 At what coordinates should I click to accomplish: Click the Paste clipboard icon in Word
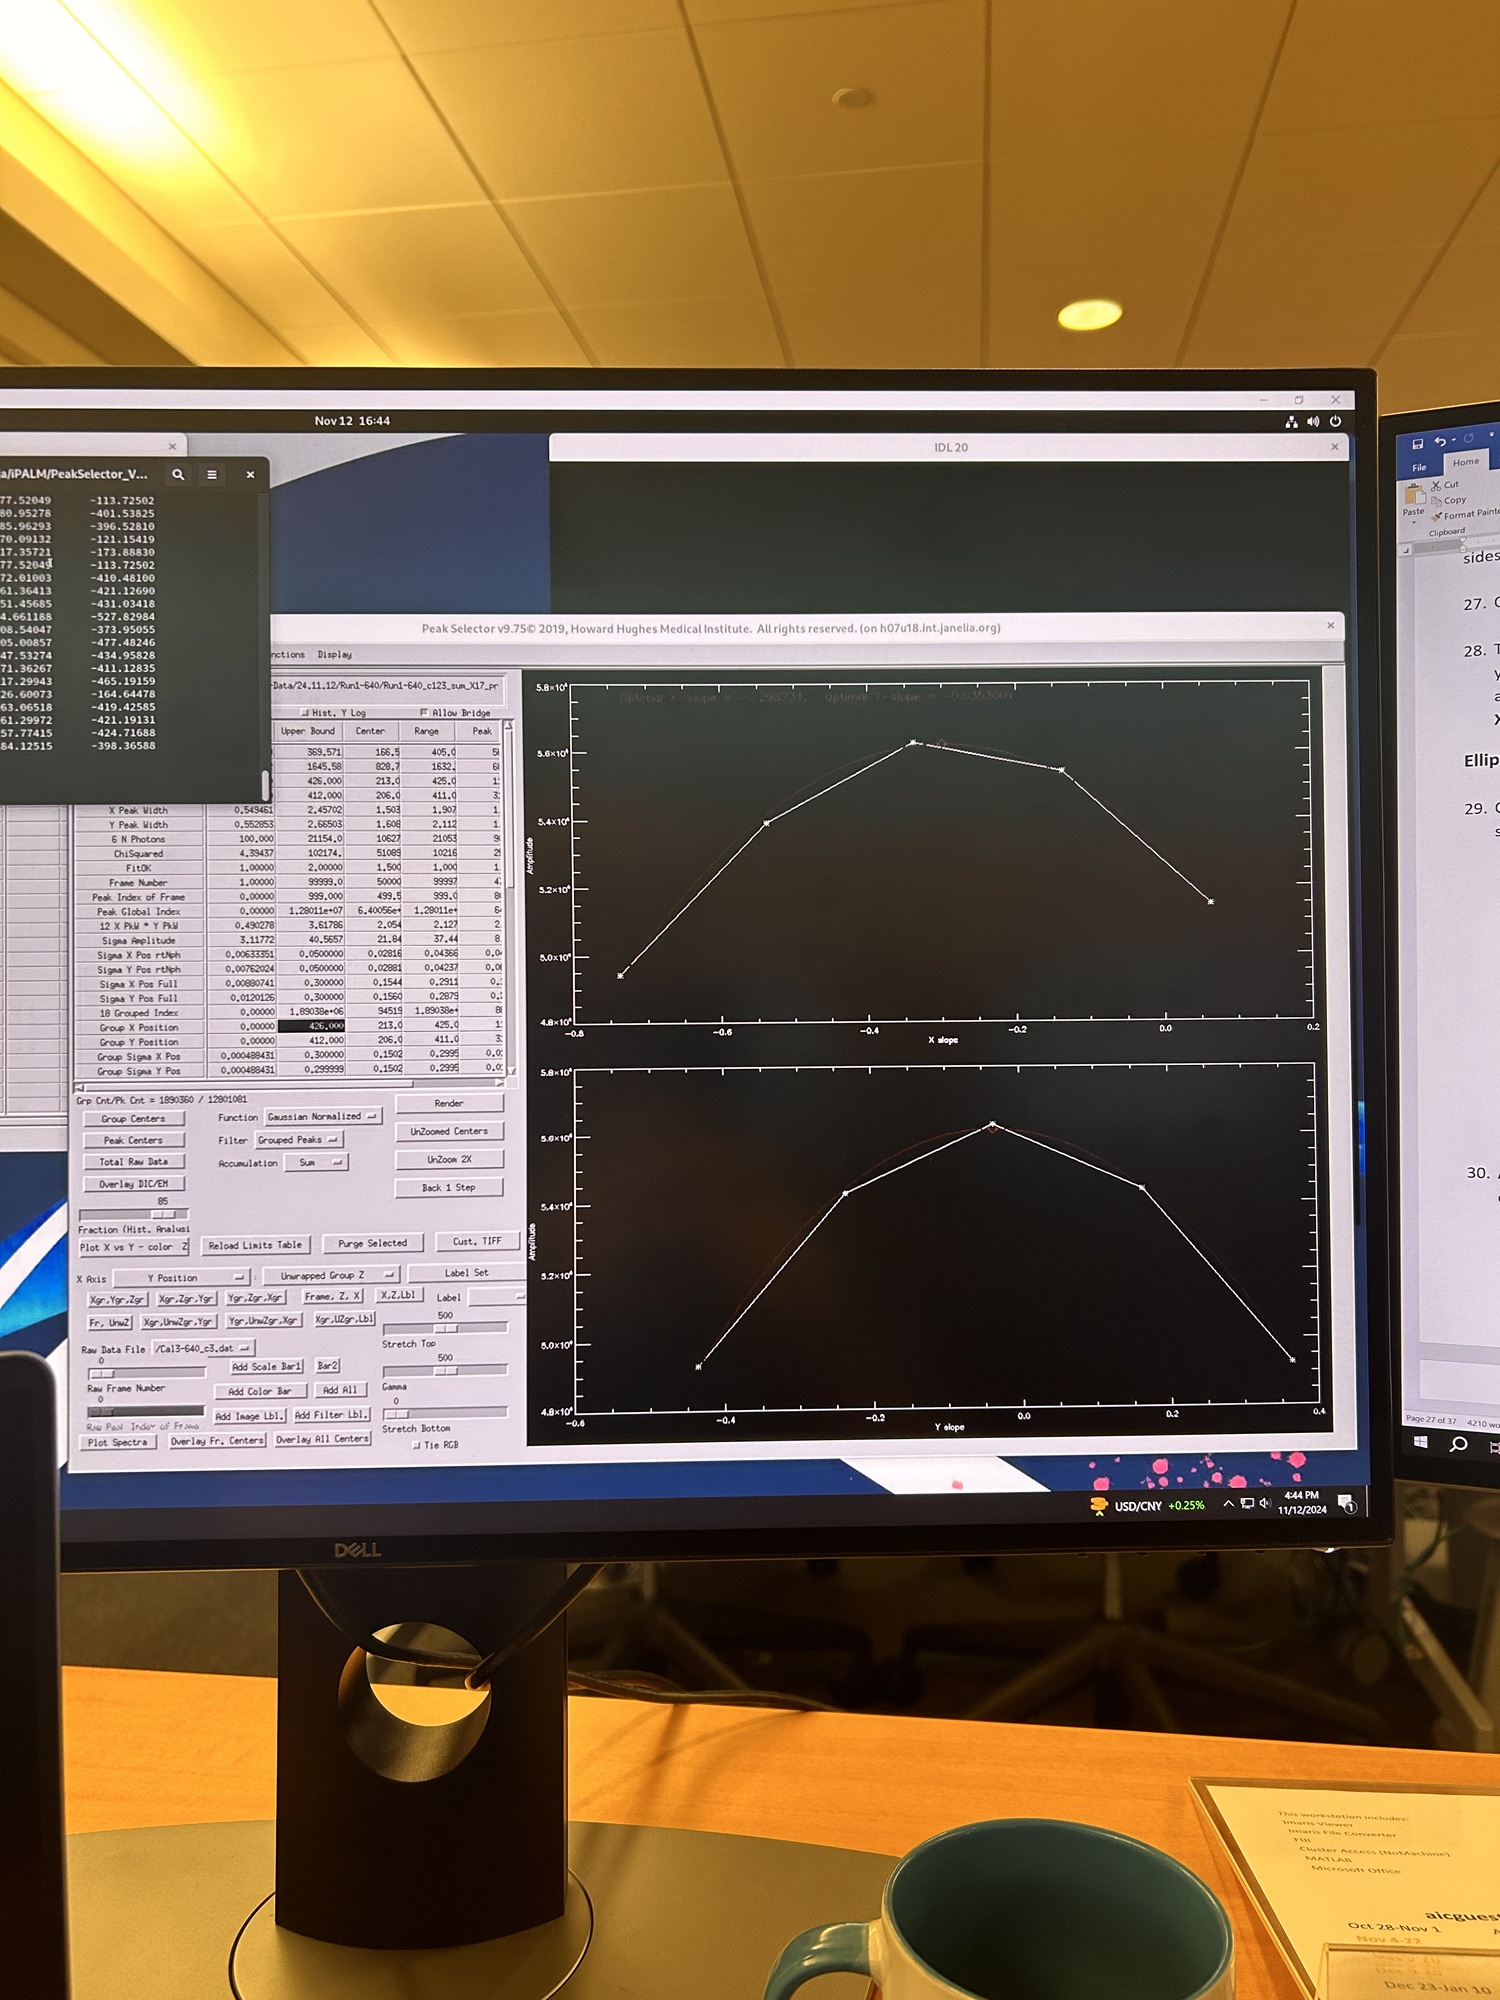tap(1414, 495)
